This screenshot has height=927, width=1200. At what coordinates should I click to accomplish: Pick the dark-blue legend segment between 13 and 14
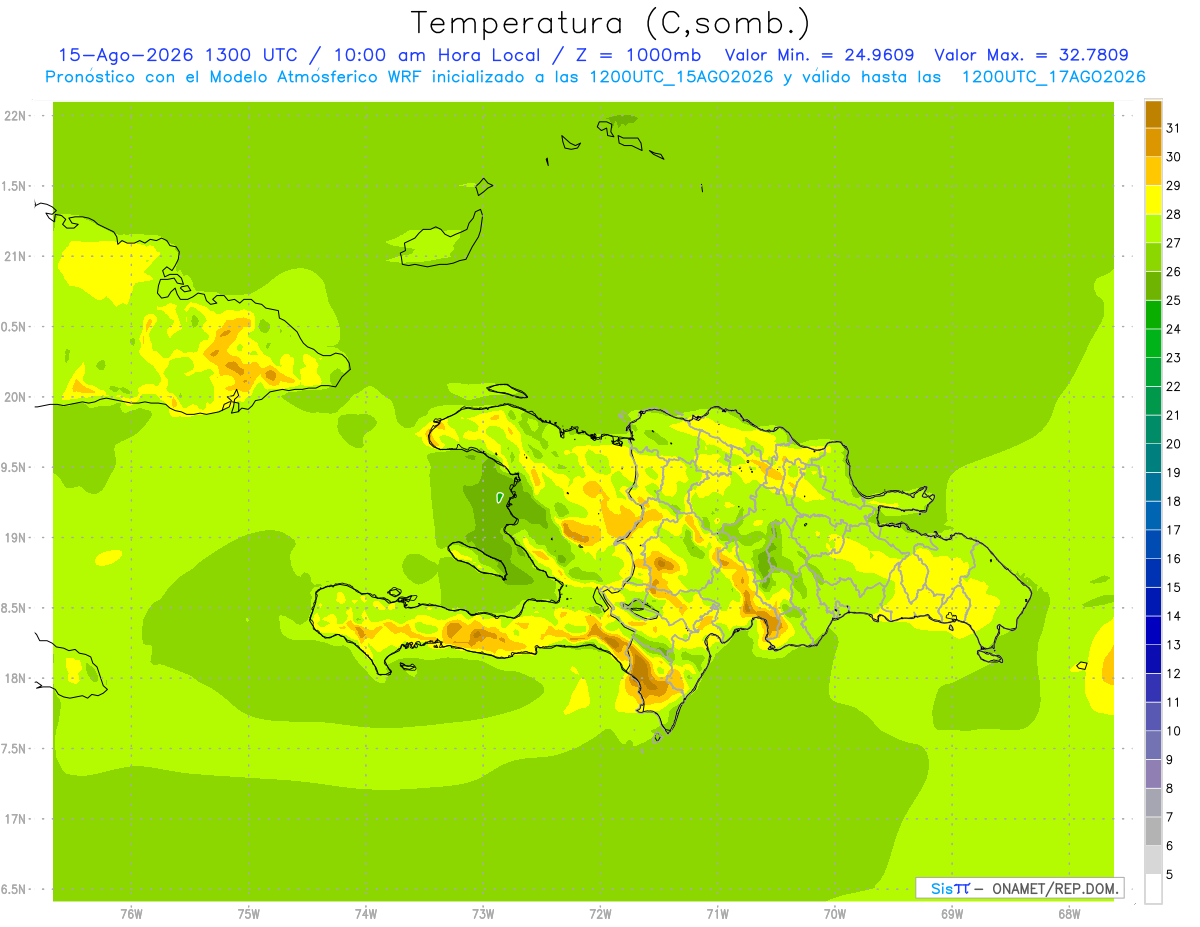coord(1153,630)
